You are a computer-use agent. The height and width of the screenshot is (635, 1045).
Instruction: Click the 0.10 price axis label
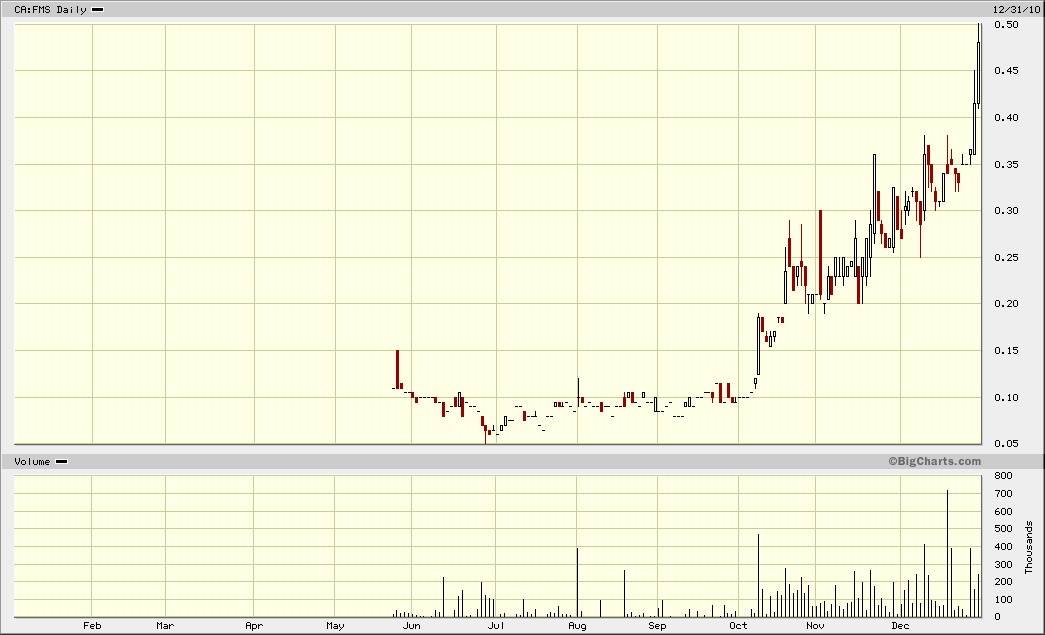point(1006,397)
